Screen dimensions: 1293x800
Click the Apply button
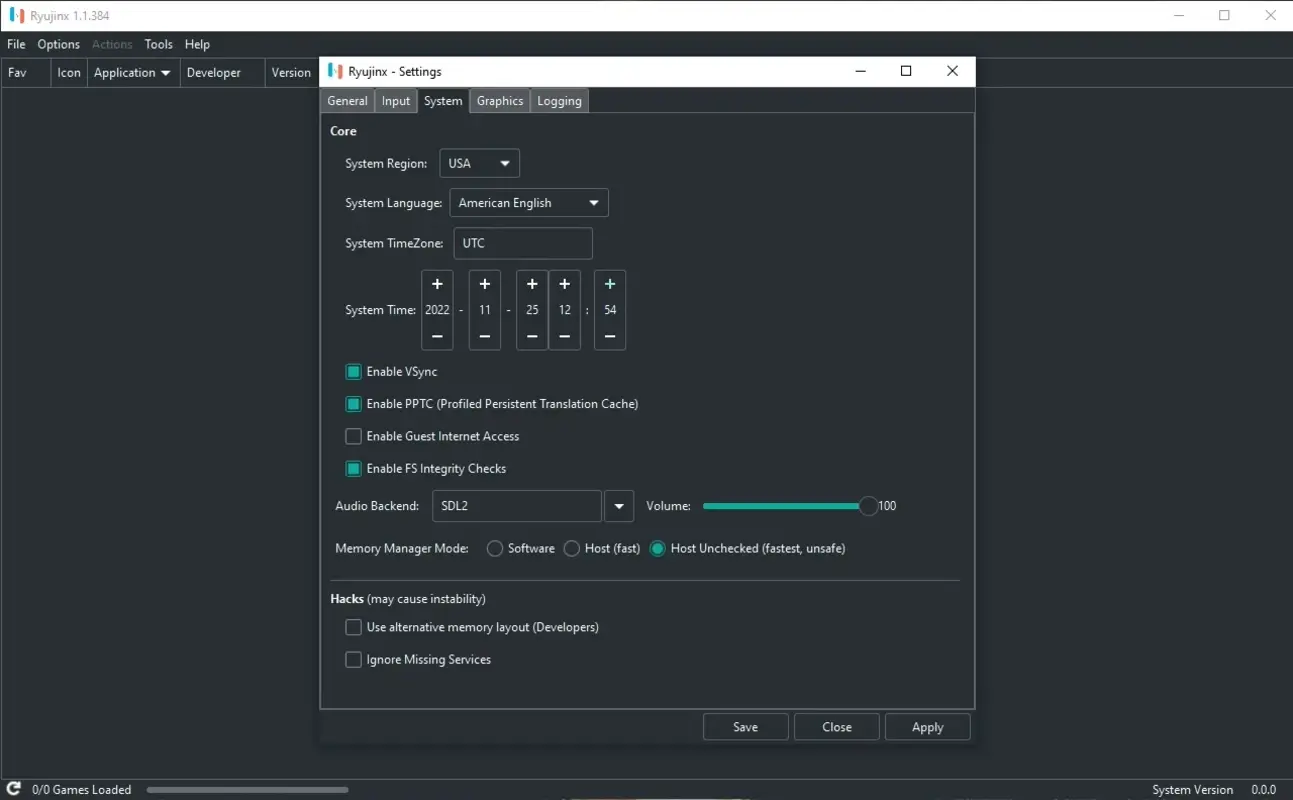[927, 726]
